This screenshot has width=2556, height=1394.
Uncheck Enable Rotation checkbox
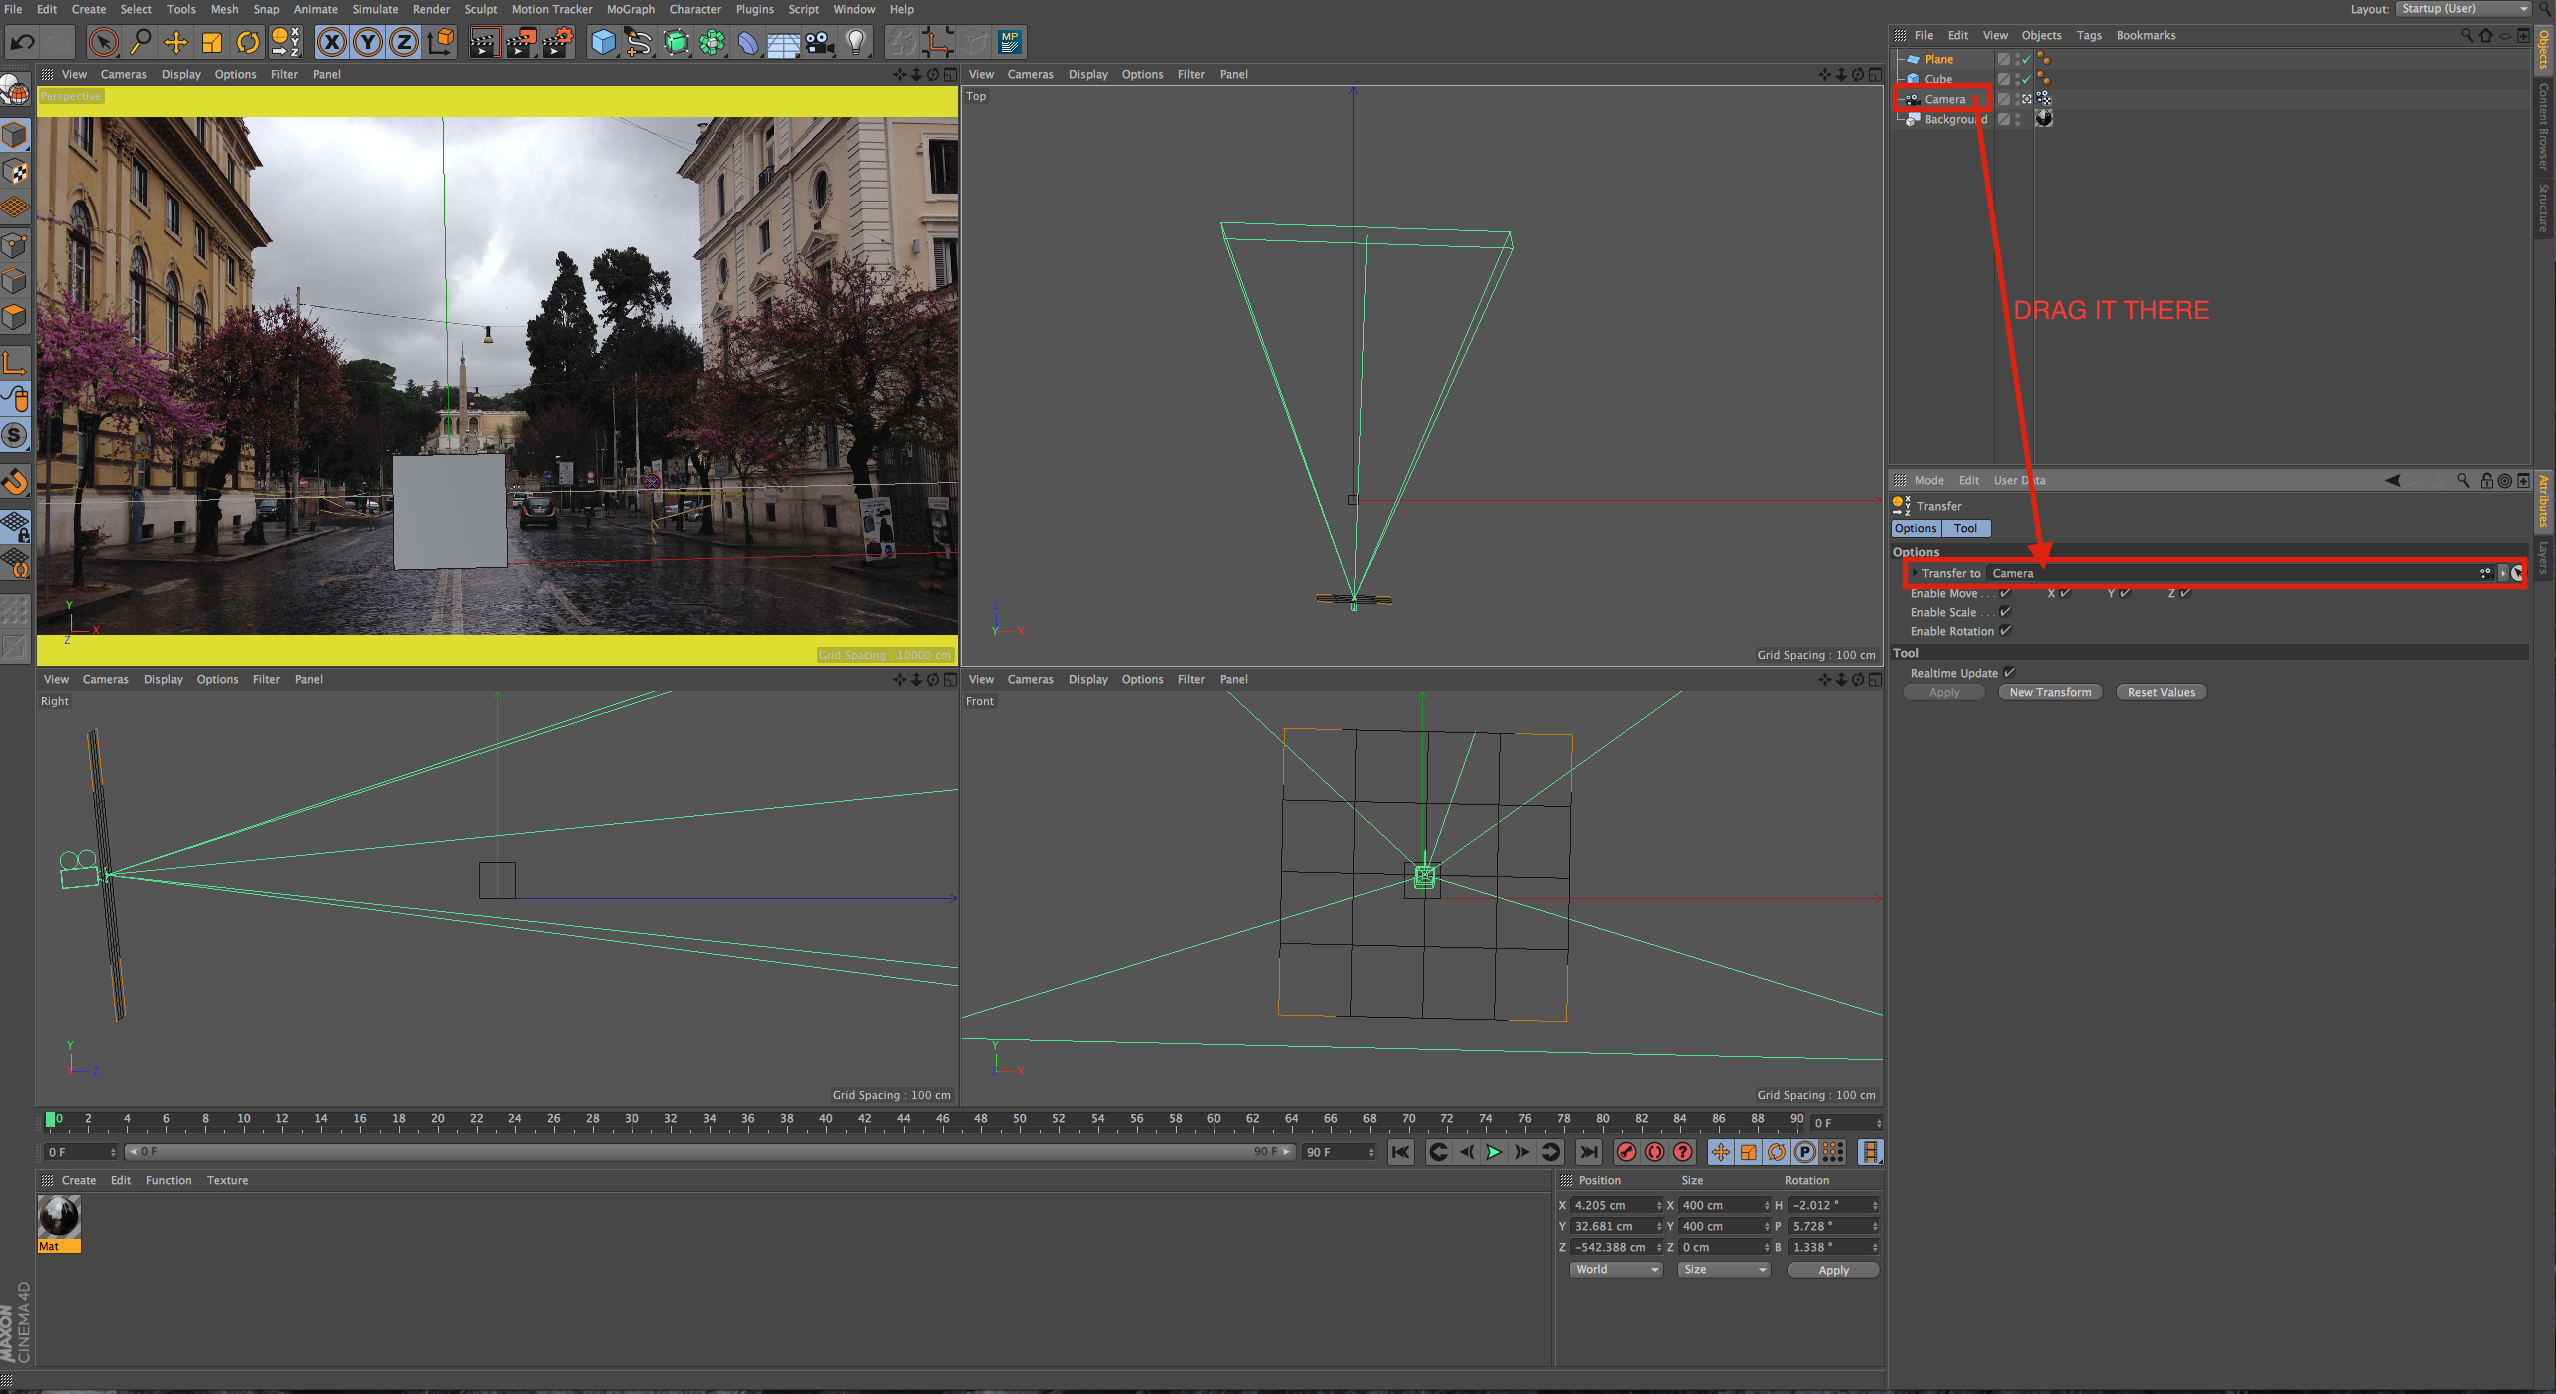2005,631
